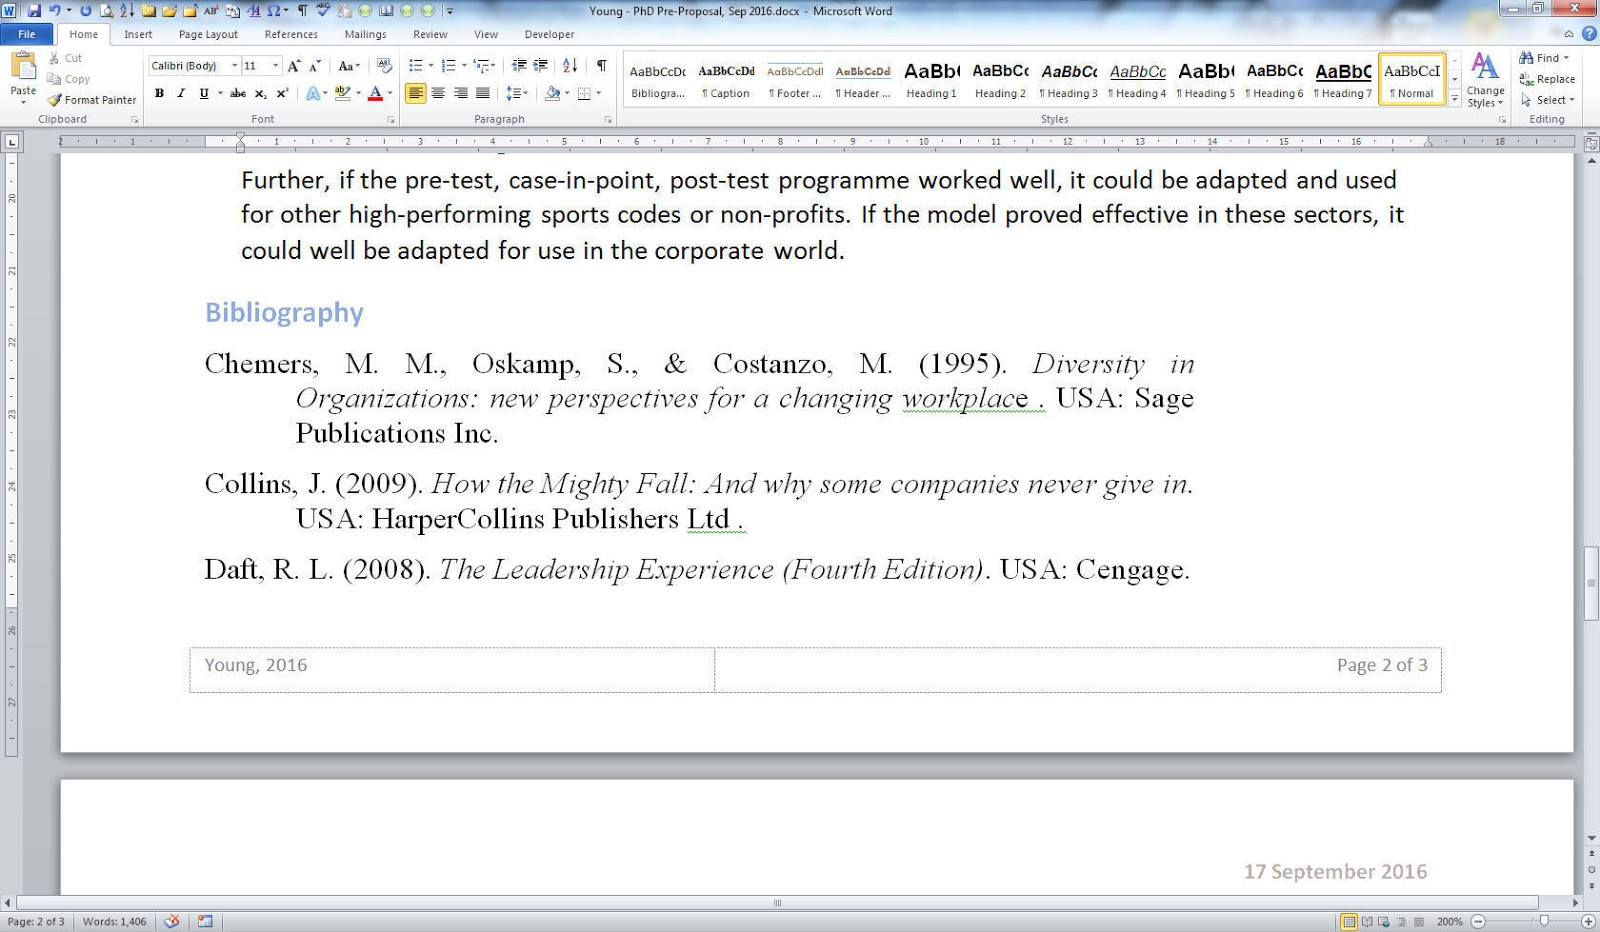Image resolution: width=1600 pixels, height=932 pixels.
Task: Toggle bold formatting
Action: (159, 93)
